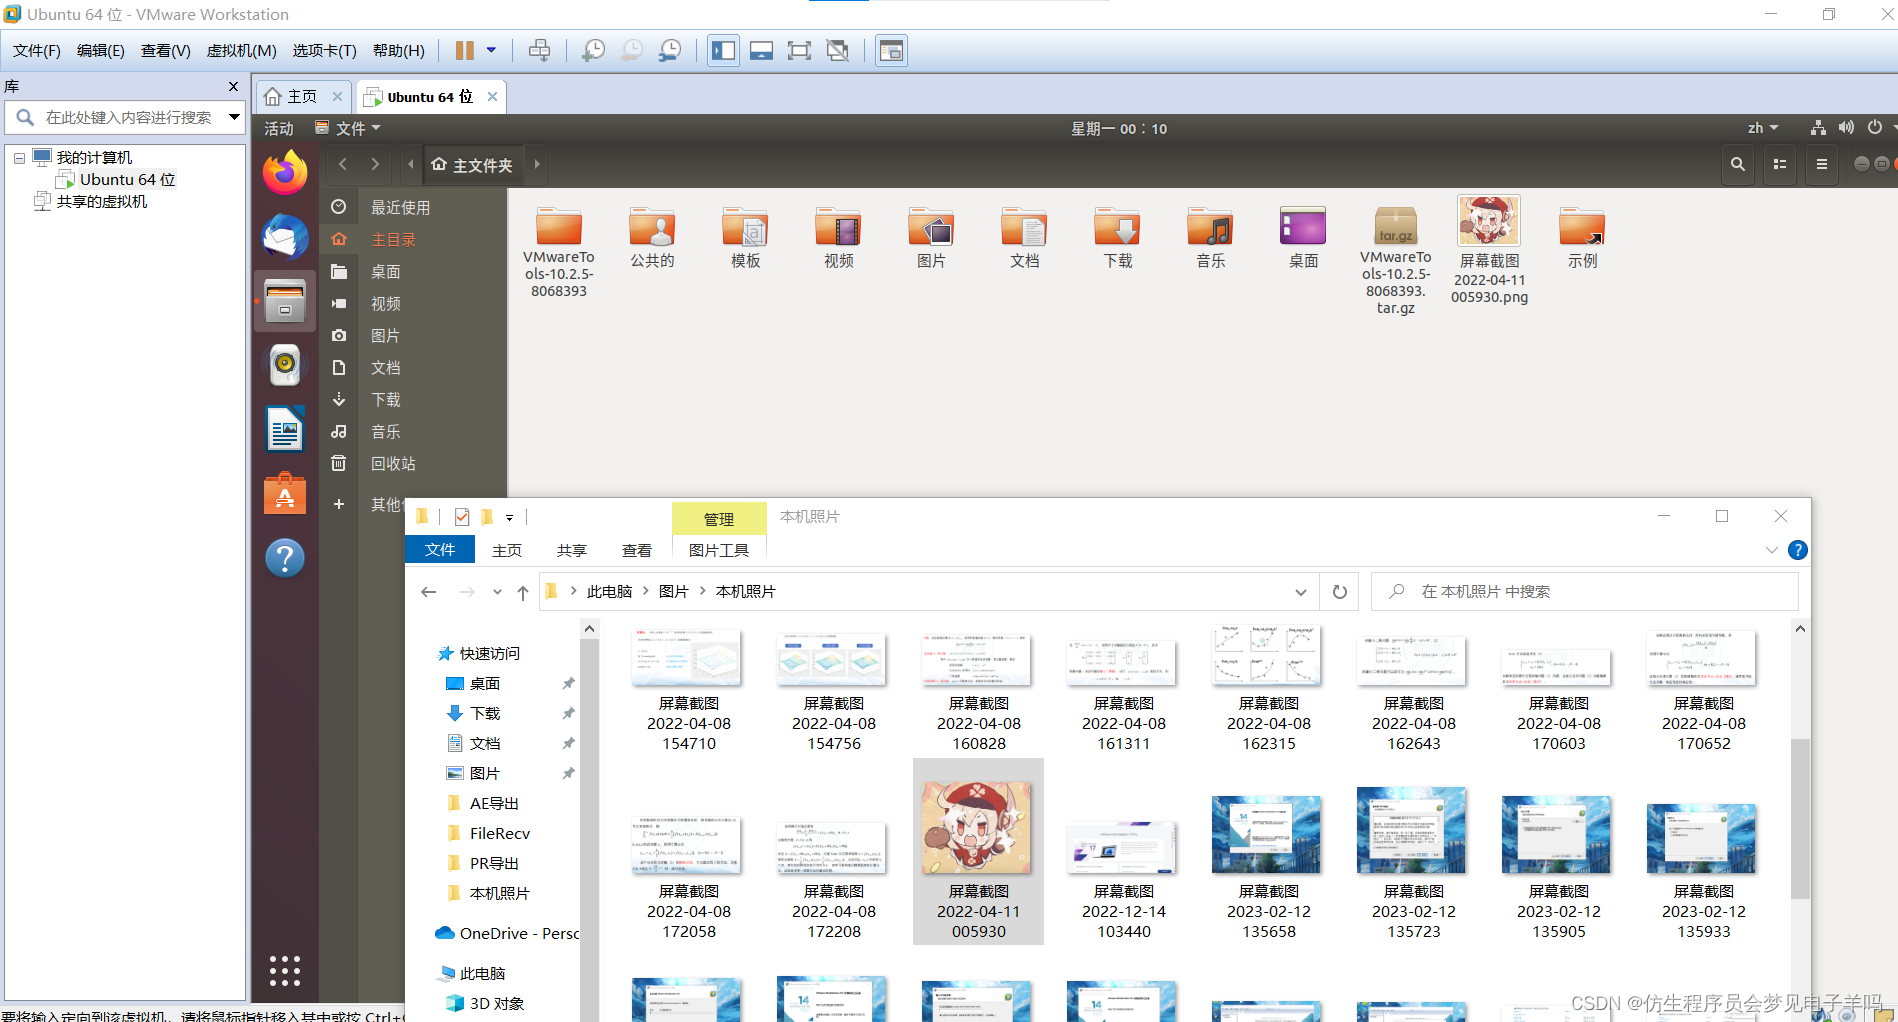Click the 在 本机照片 中搜索 search box
The image size is (1898, 1022).
point(1584,592)
